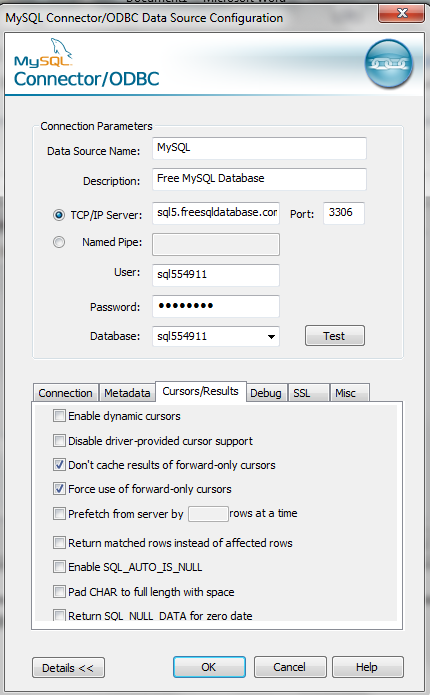Switch to the Debug tab
The width and height of the screenshot is (434, 695).
pos(266,393)
